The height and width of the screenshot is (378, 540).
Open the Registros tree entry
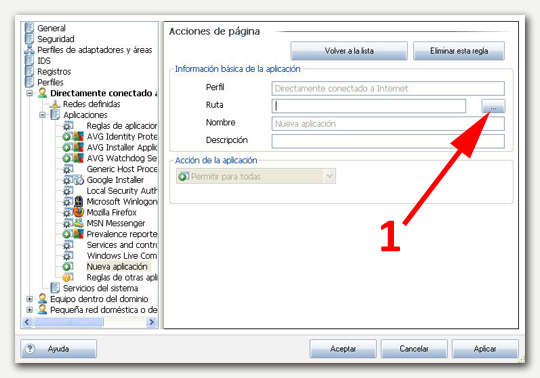[54, 72]
